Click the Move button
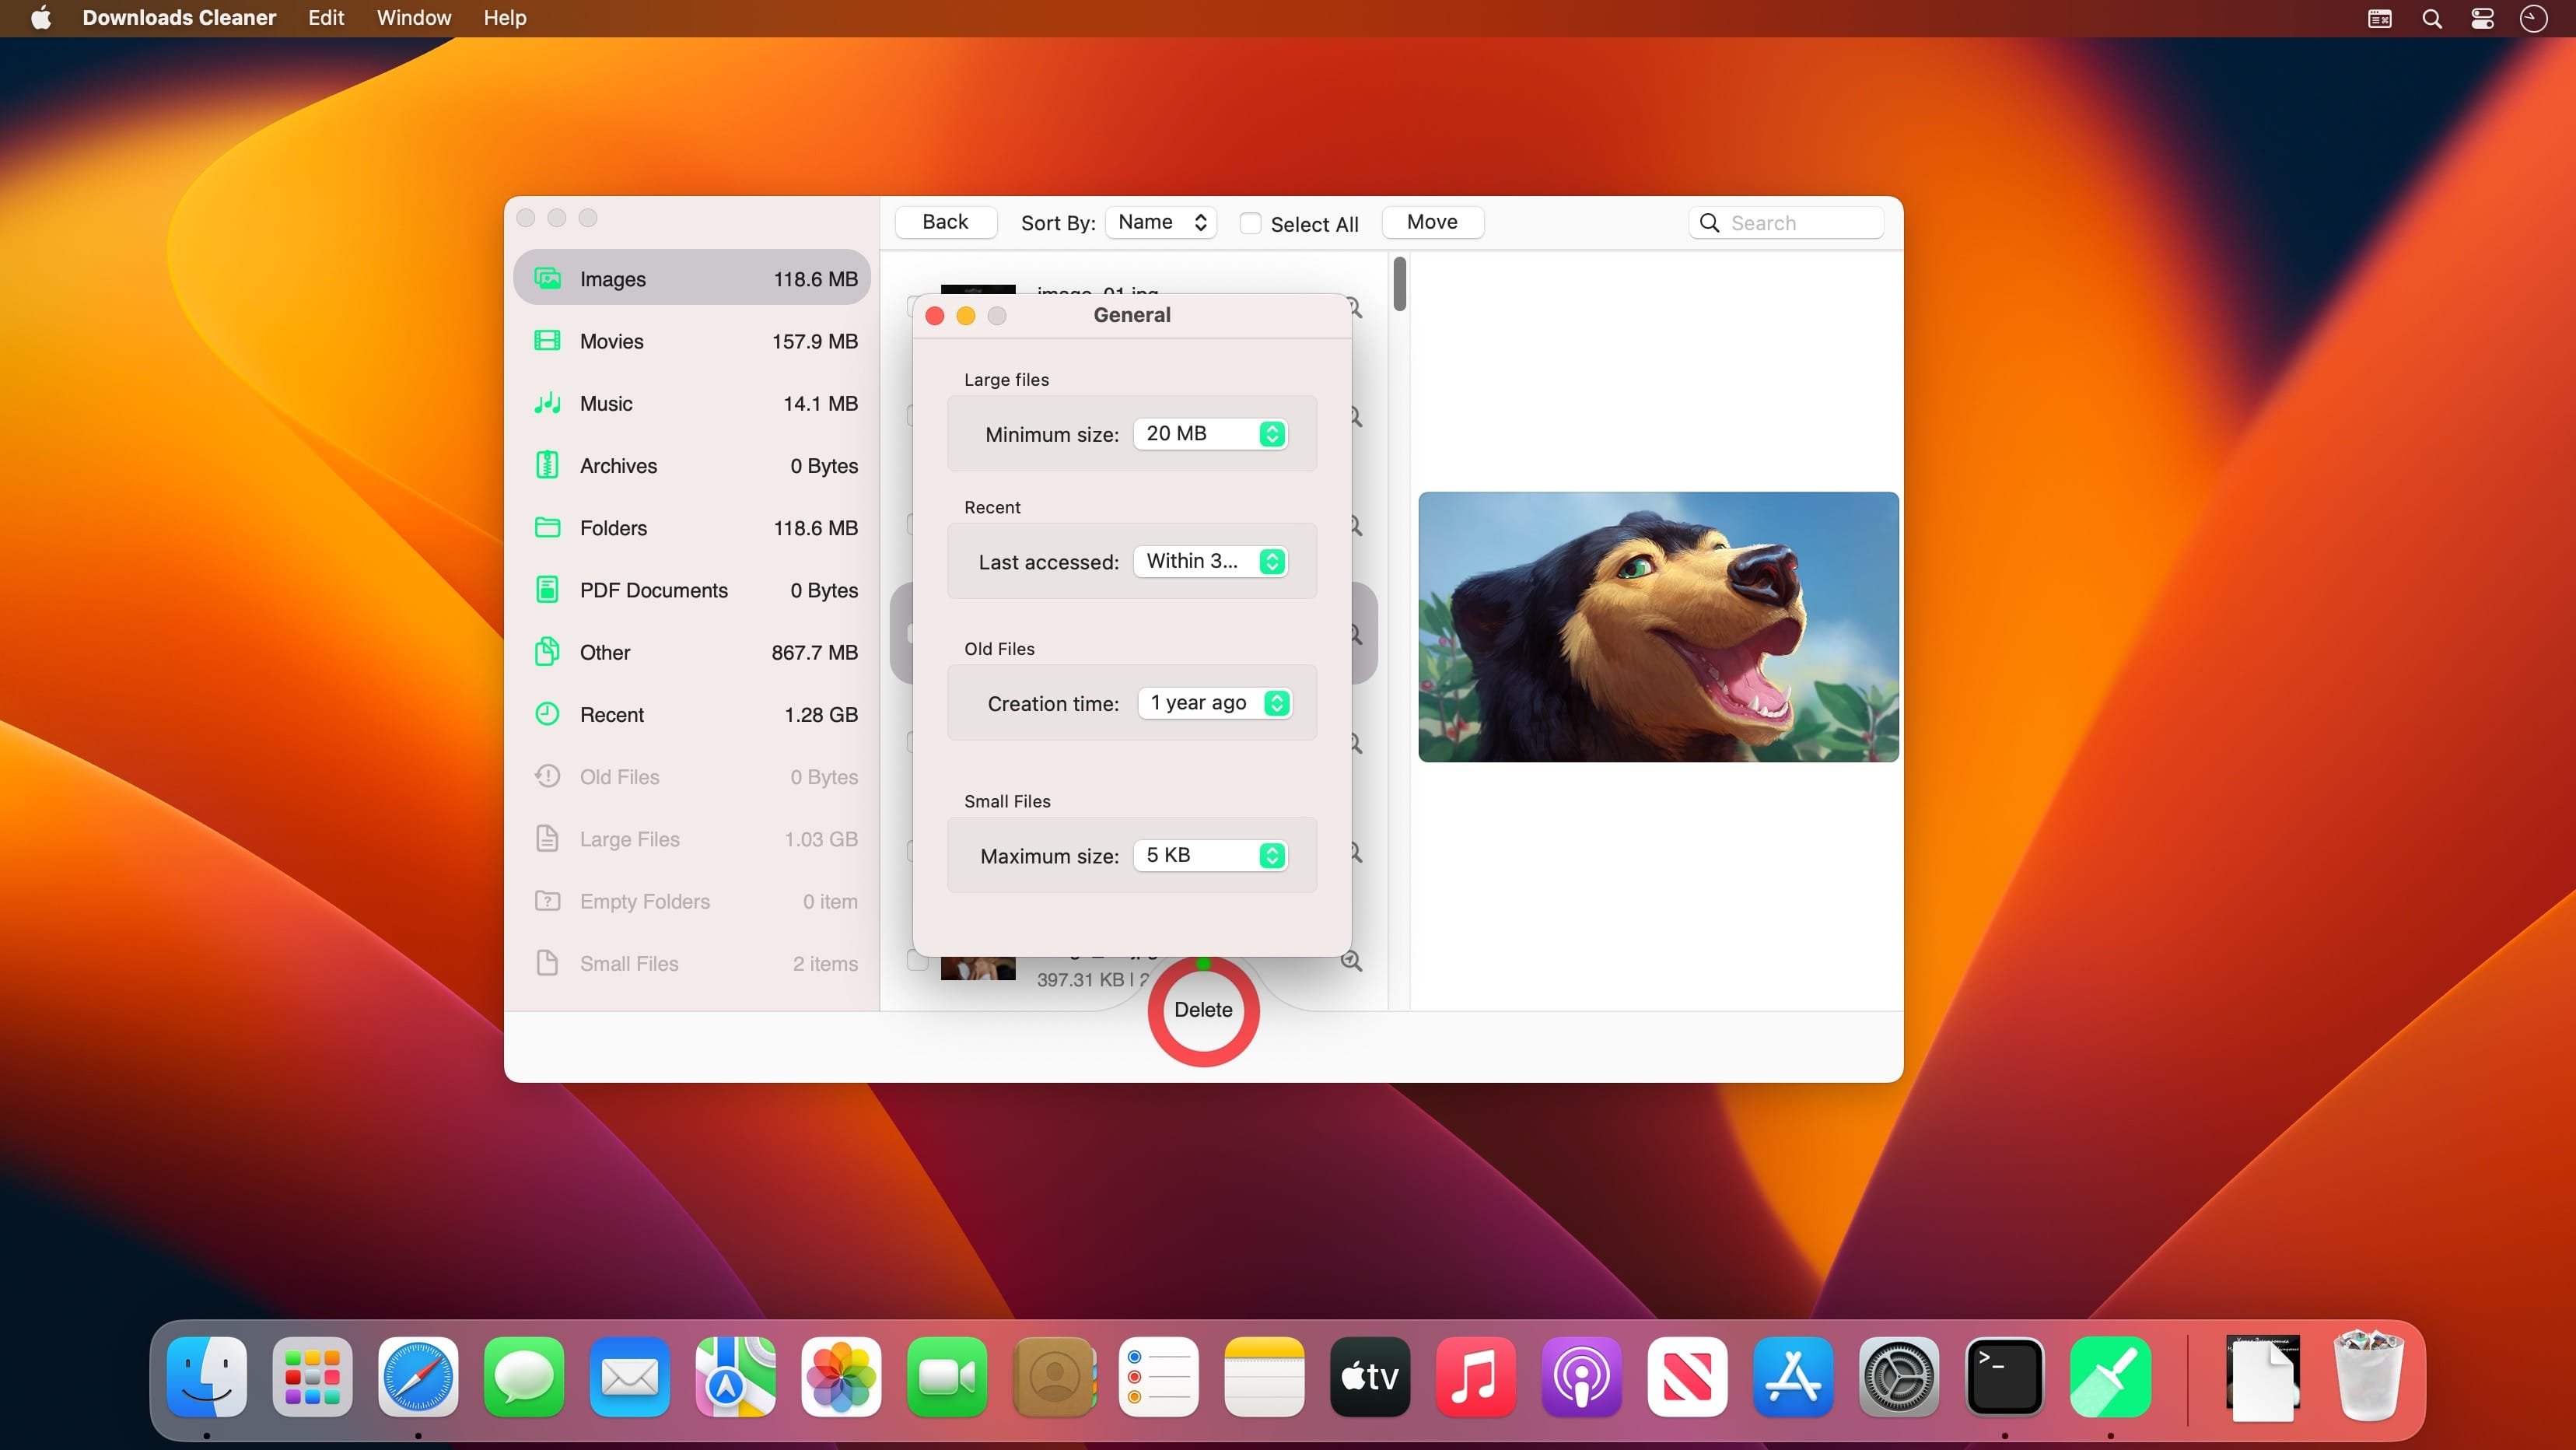Image resolution: width=2576 pixels, height=1450 pixels. (1432, 222)
